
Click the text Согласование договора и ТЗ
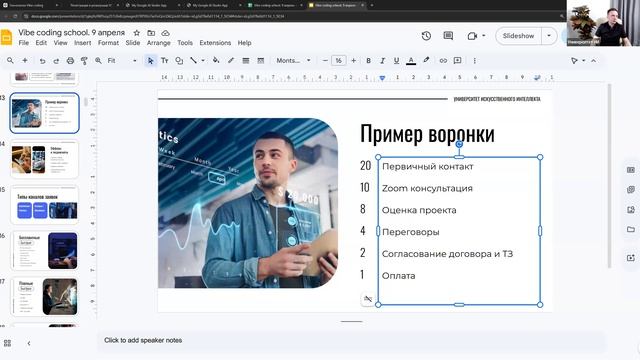[x=447, y=254]
